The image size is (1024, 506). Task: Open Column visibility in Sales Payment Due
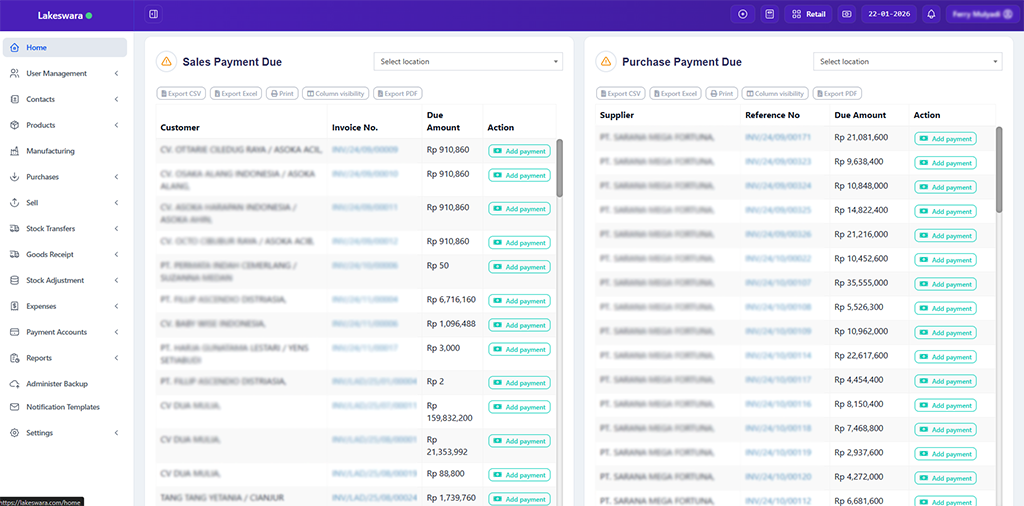coord(335,94)
